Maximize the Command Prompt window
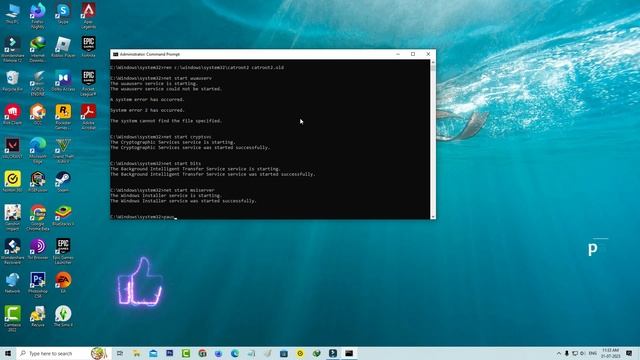Image resolution: width=640 pixels, height=360 pixels. 413,54
